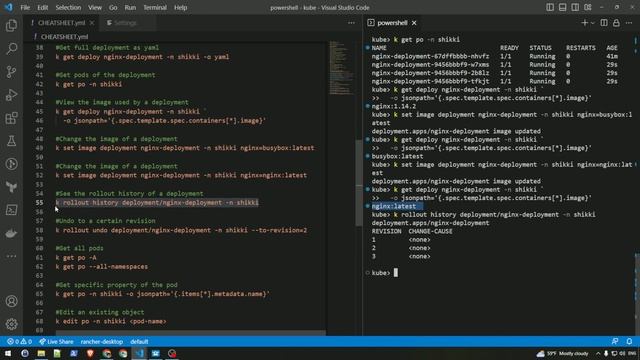
Task: Close the powershell terminal tab
Action: coord(414,23)
